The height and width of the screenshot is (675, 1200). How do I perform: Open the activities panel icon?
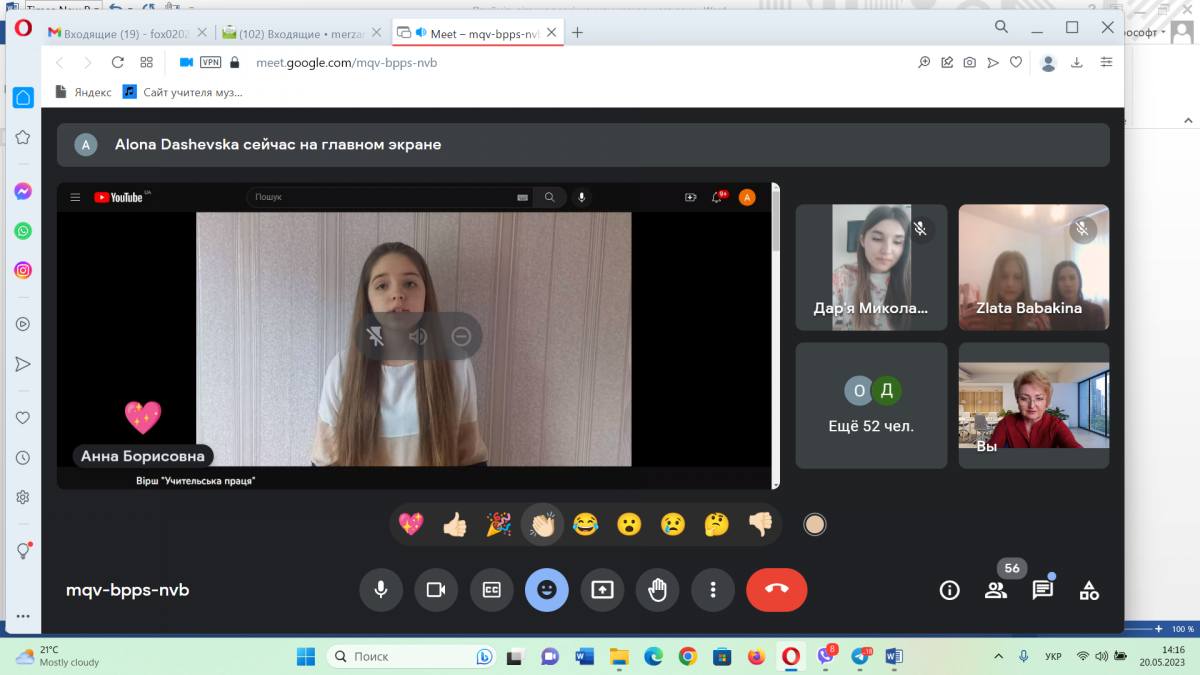point(1089,590)
